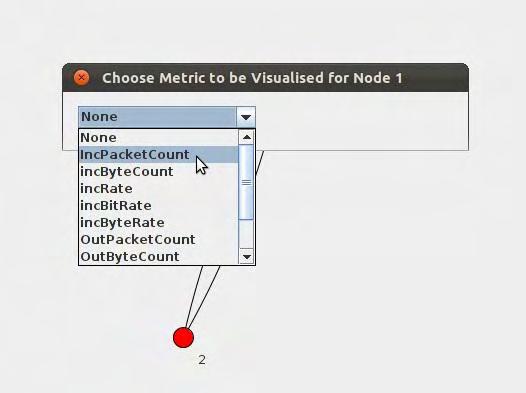Click the list scrollbar down arrow
The image size is (526, 393).
click(247, 257)
